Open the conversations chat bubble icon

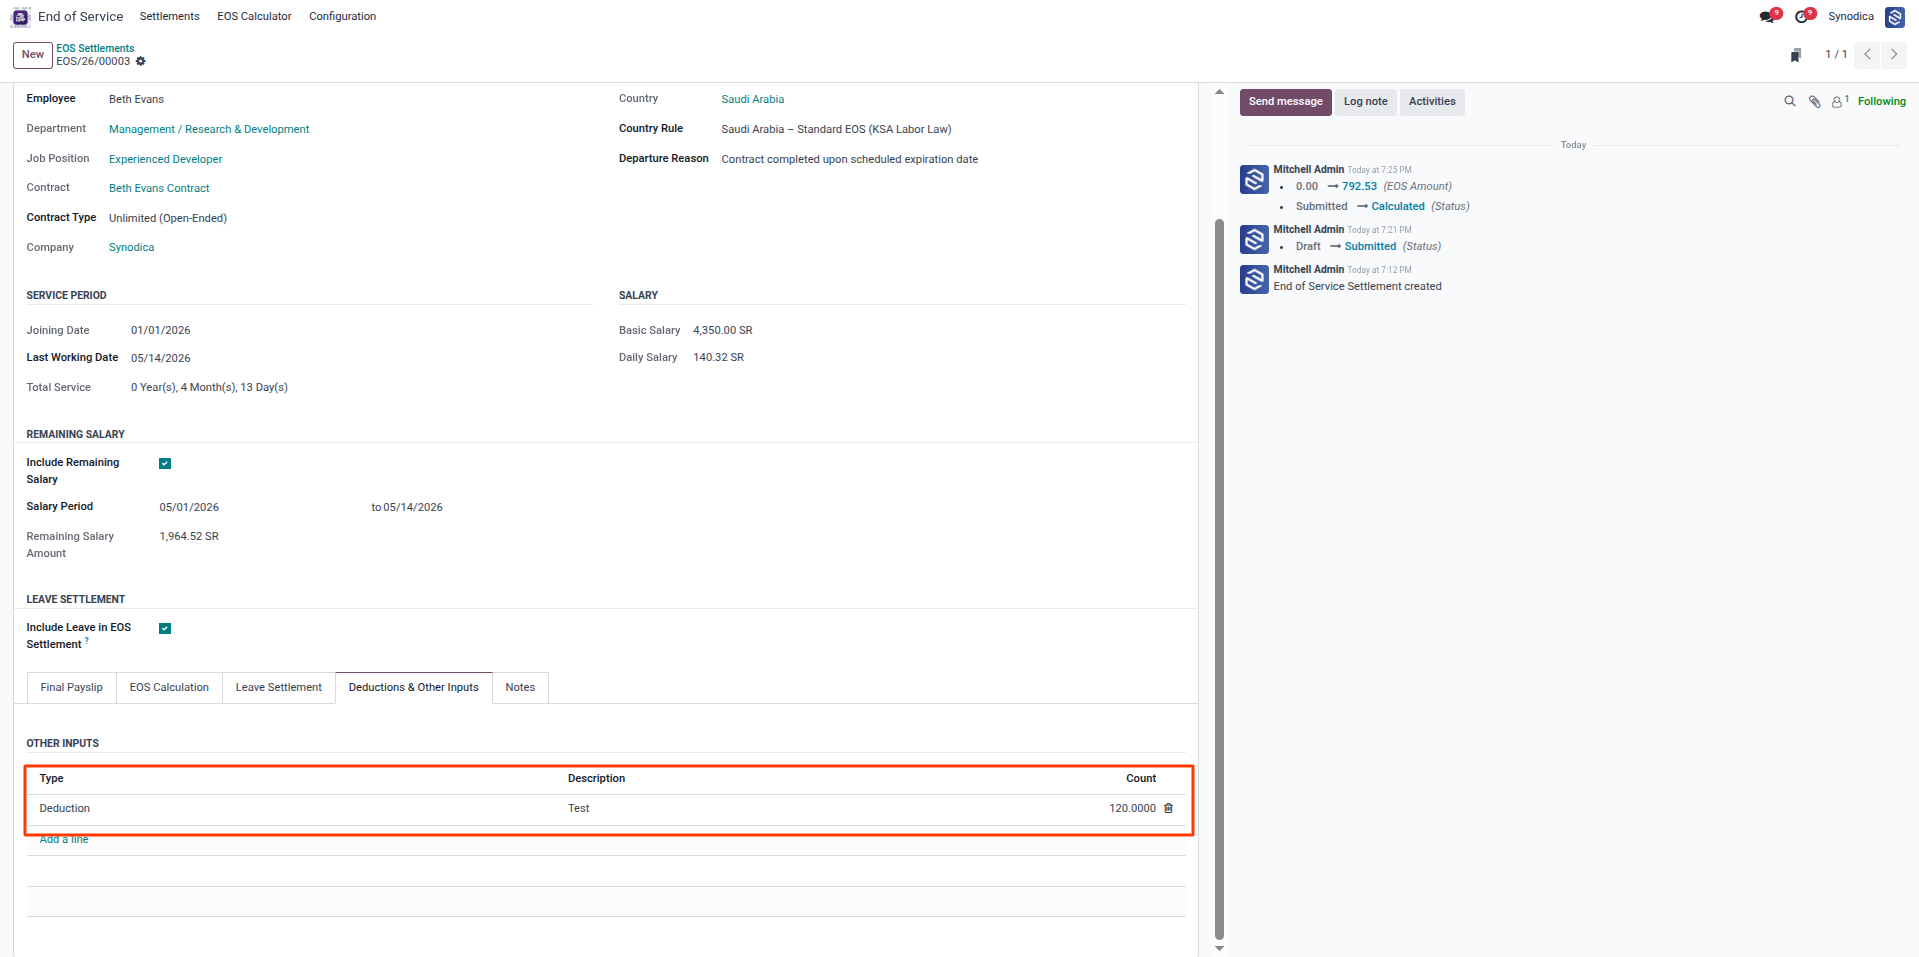click(1767, 17)
